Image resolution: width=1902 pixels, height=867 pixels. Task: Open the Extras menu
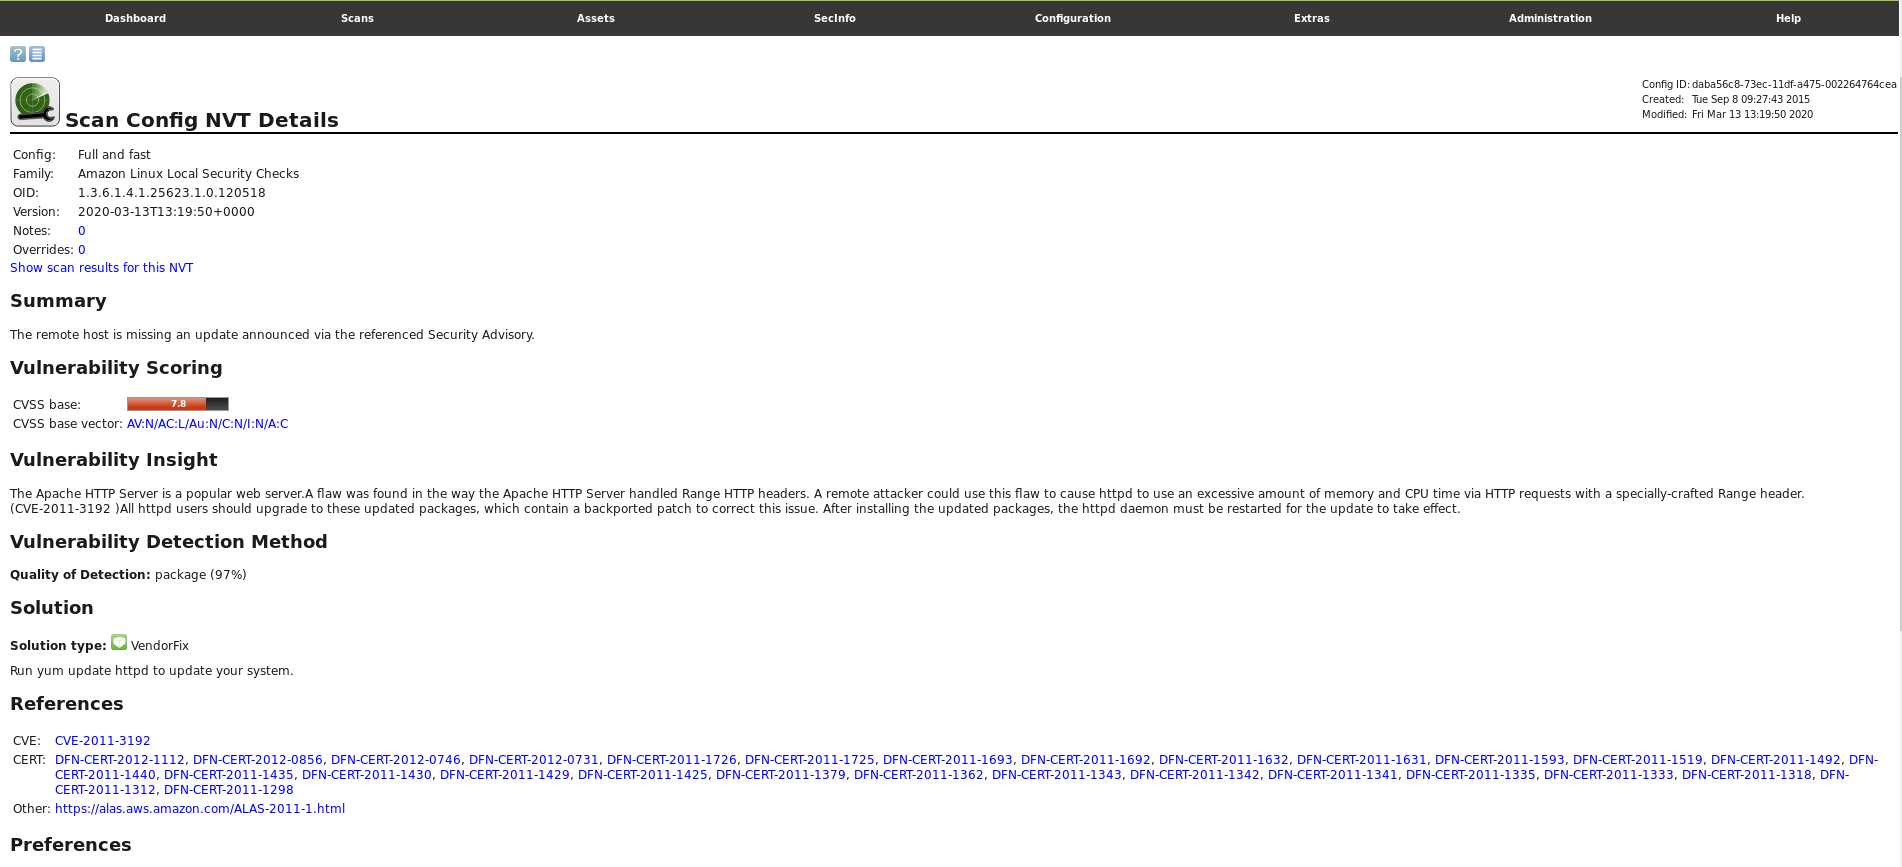click(x=1312, y=18)
